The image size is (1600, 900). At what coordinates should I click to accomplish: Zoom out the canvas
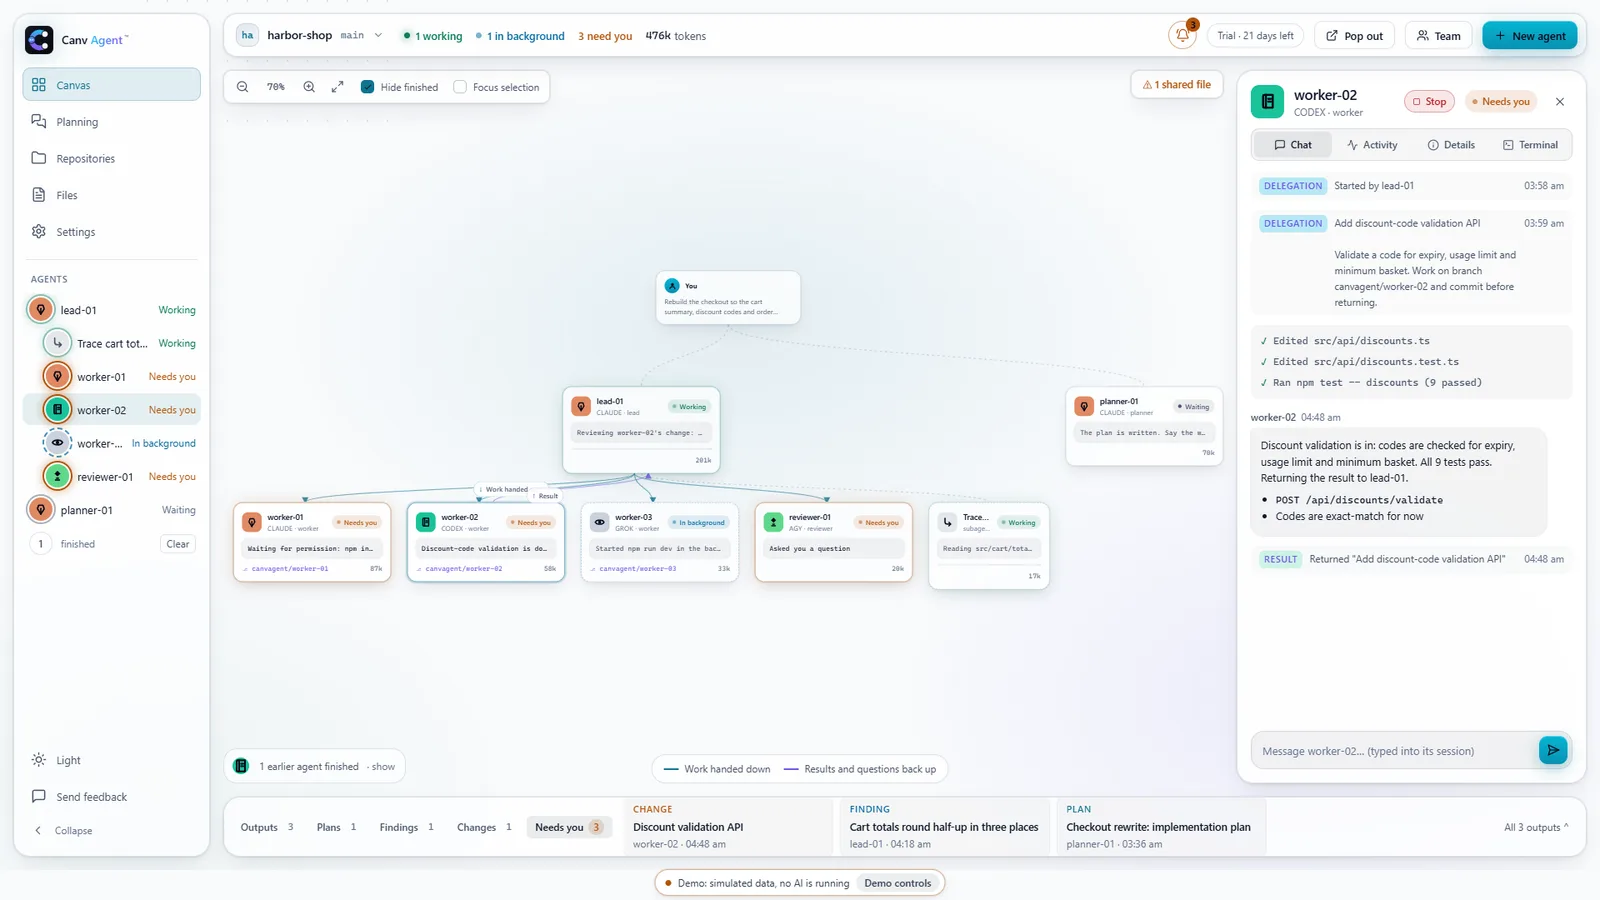243,87
